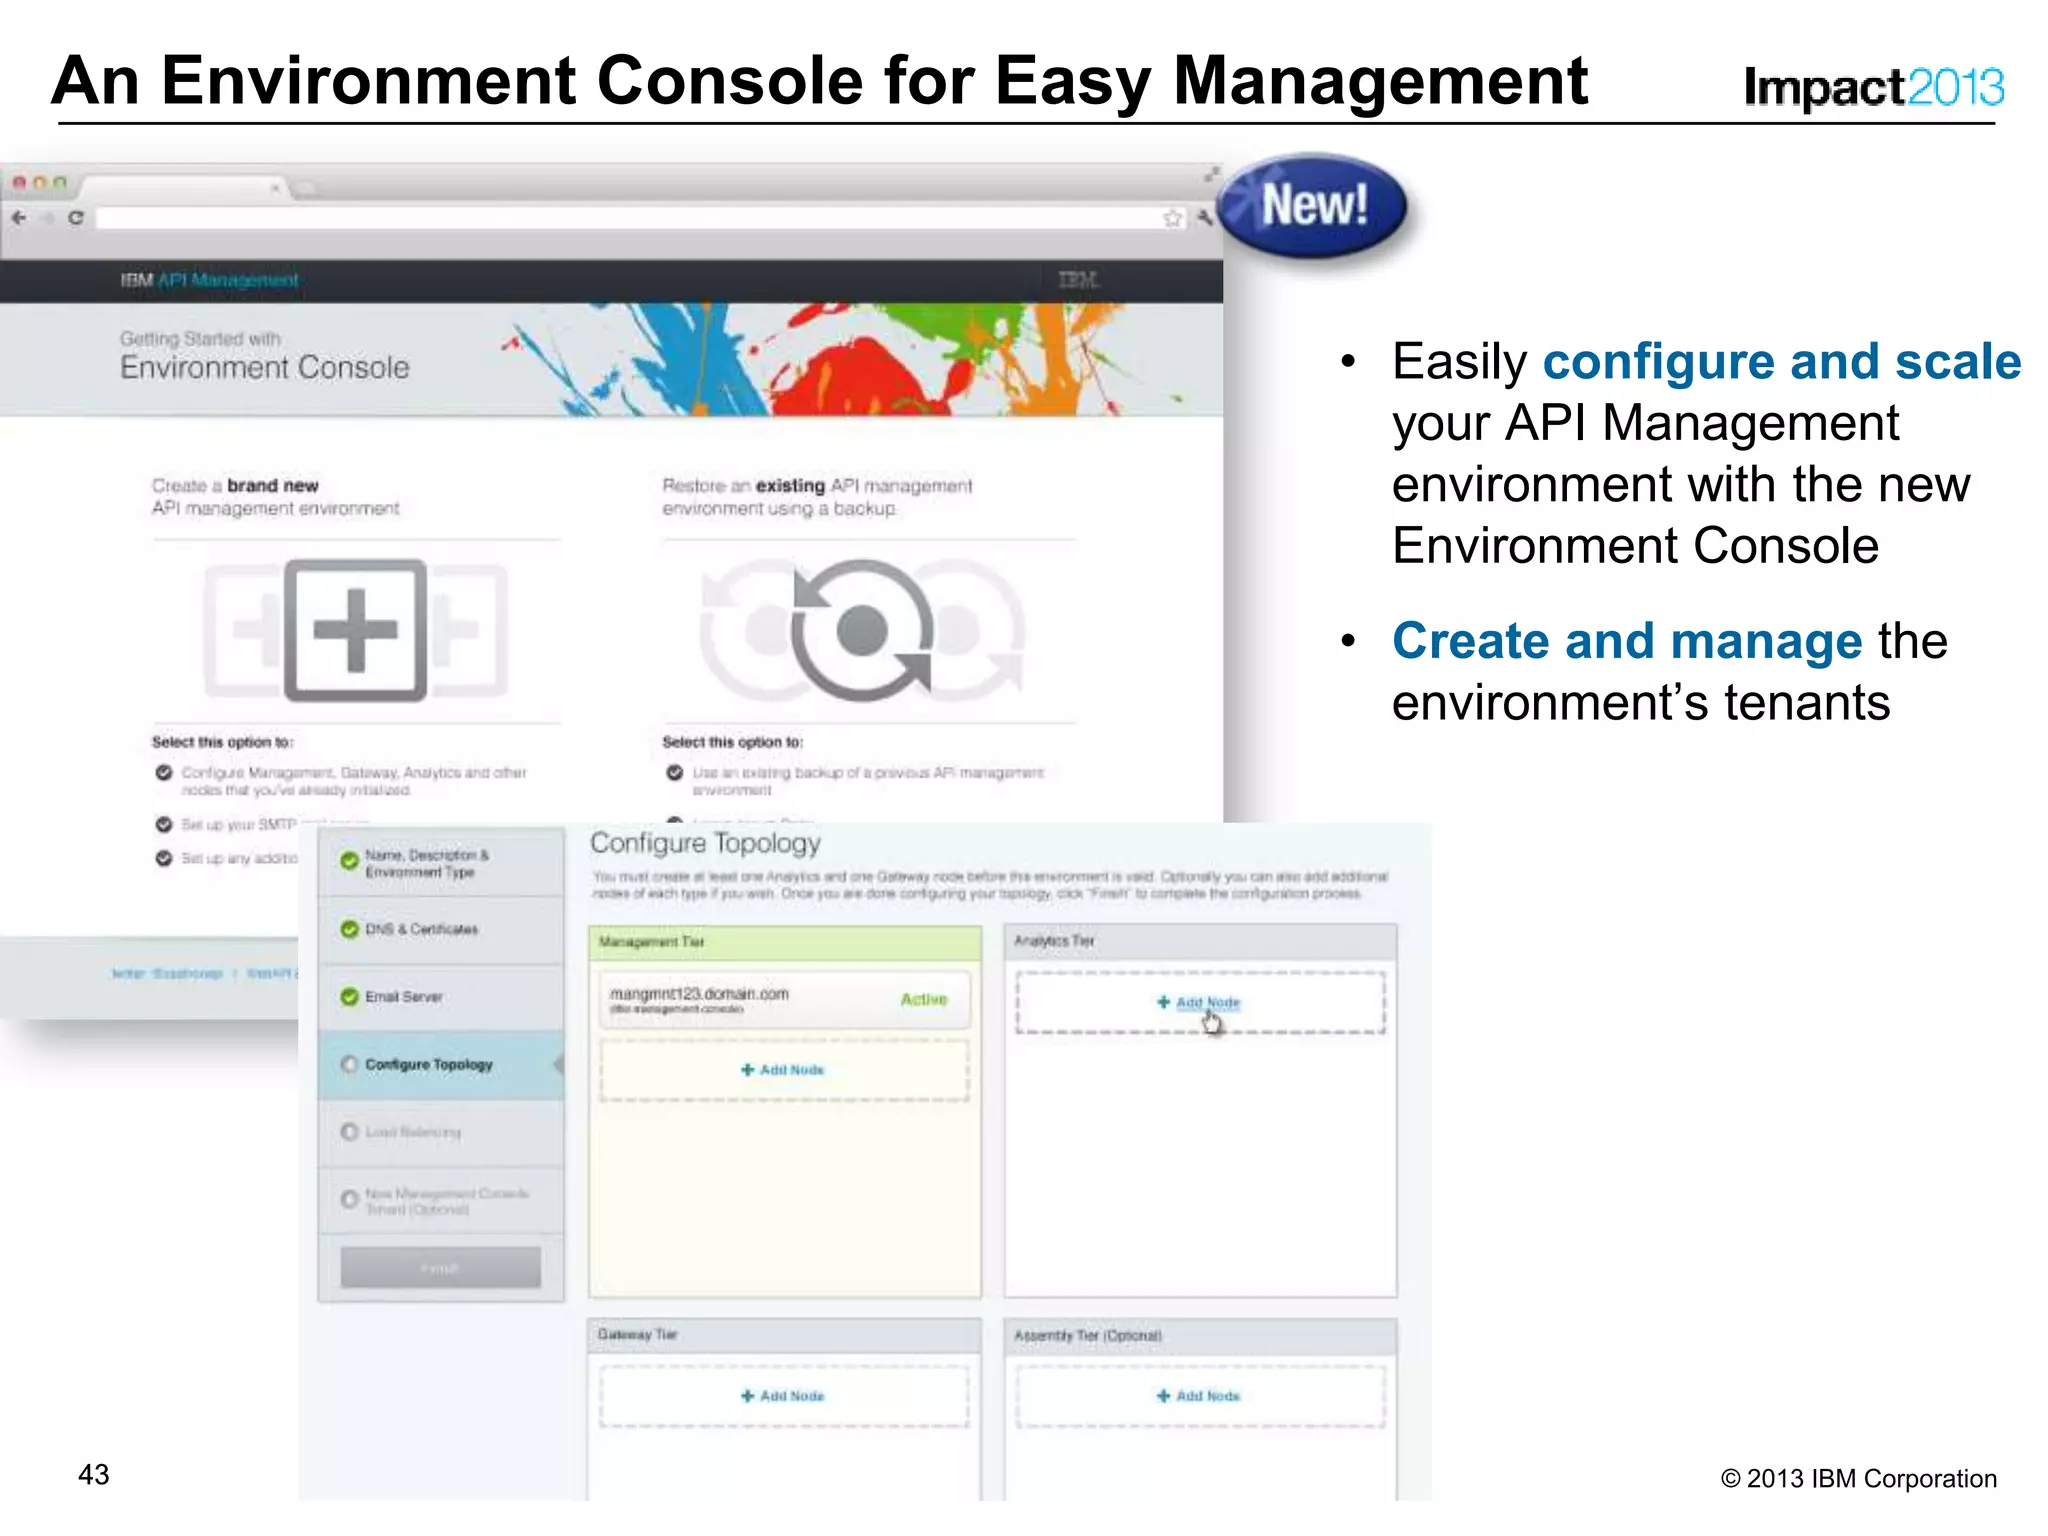The image size is (2048, 1536).
Task: Close the open browser tab
Action: point(275,187)
